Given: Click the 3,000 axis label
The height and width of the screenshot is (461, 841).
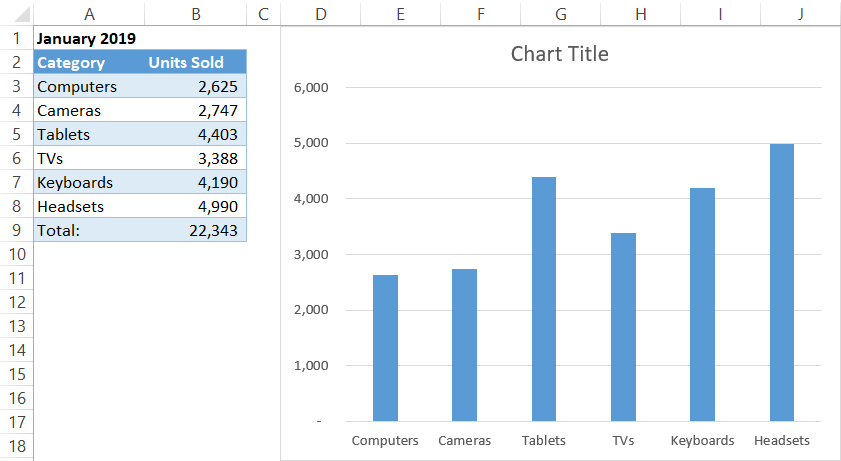Looking at the screenshot, I should pyautogui.click(x=311, y=254).
